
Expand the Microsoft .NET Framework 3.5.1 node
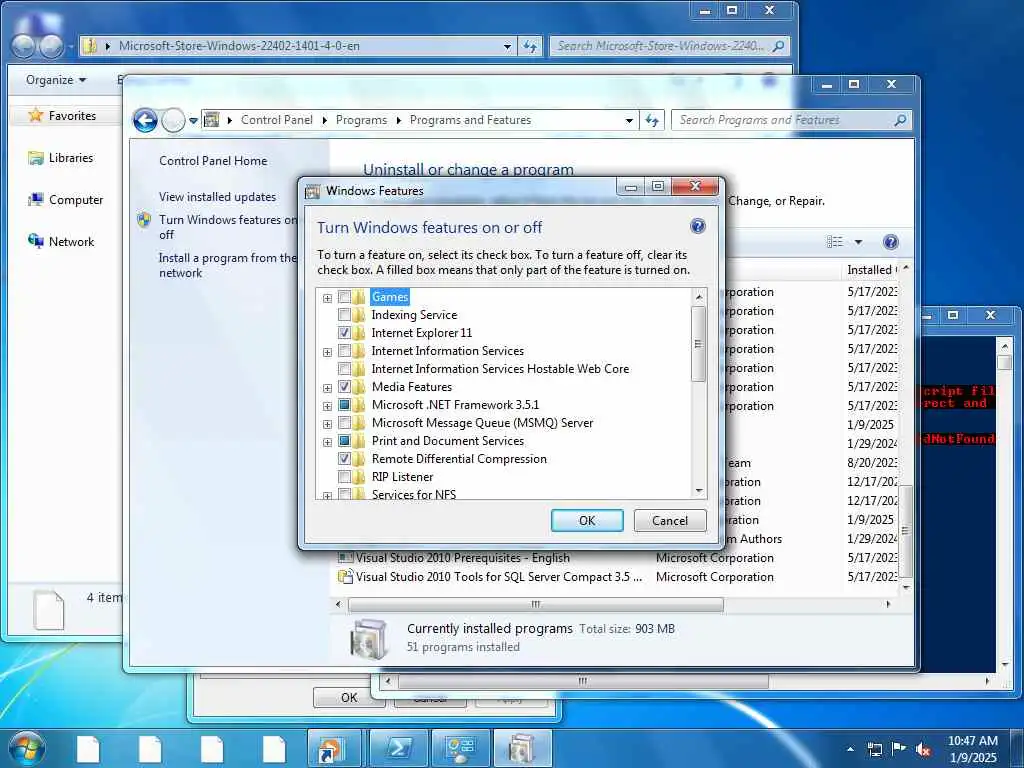coord(327,406)
